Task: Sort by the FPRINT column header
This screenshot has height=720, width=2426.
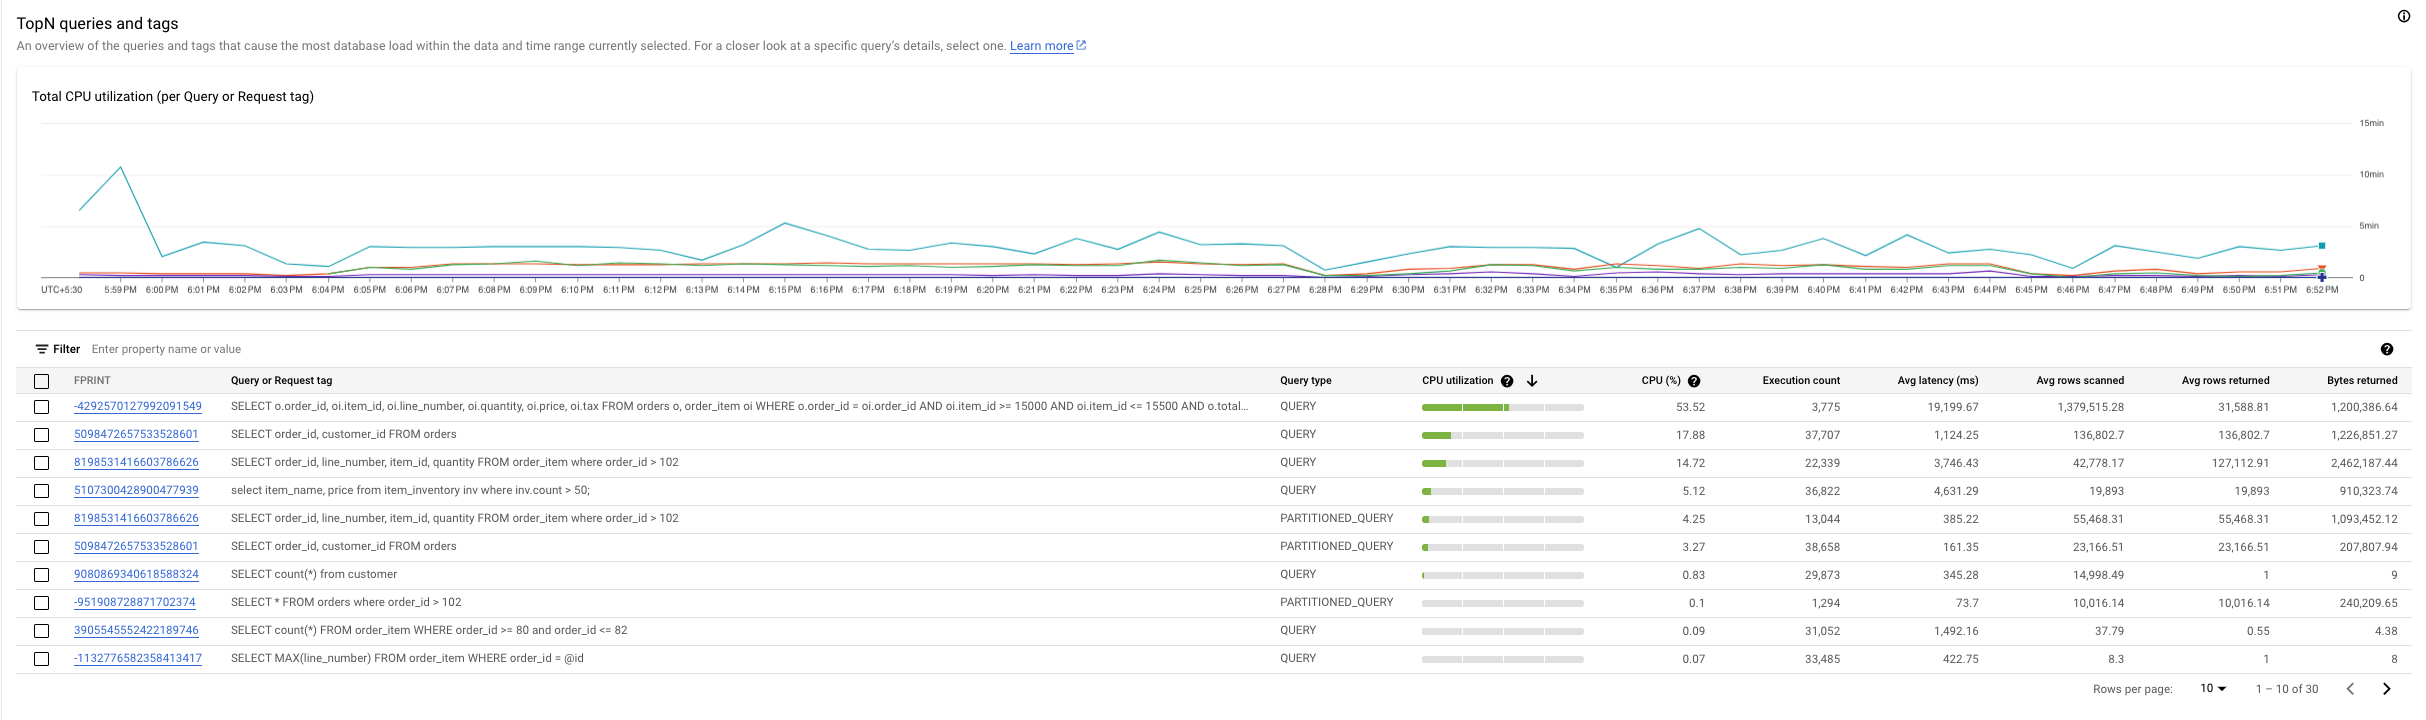Action: pyautogui.click(x=92, y=381)
